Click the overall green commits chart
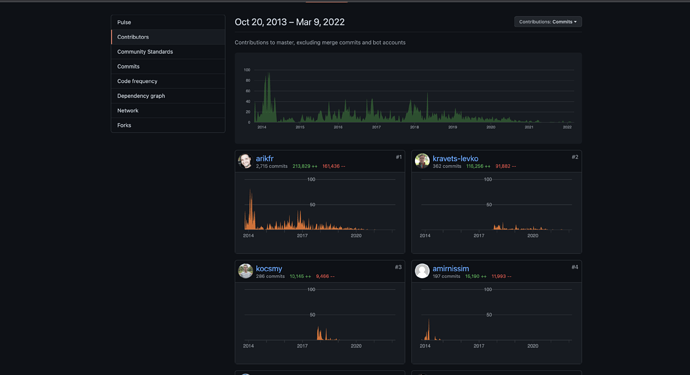The image size is (690, 375). pos(408,98)
